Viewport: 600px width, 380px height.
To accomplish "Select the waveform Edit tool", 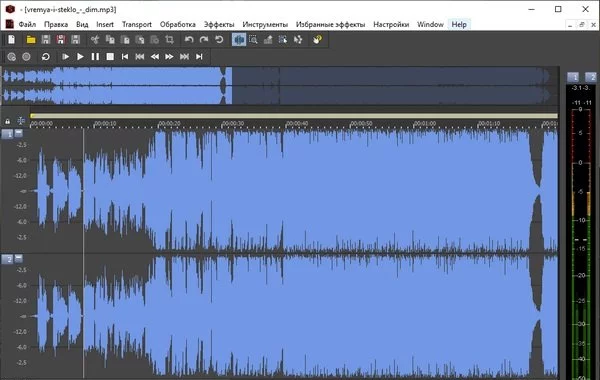I will tap(239, 39).
